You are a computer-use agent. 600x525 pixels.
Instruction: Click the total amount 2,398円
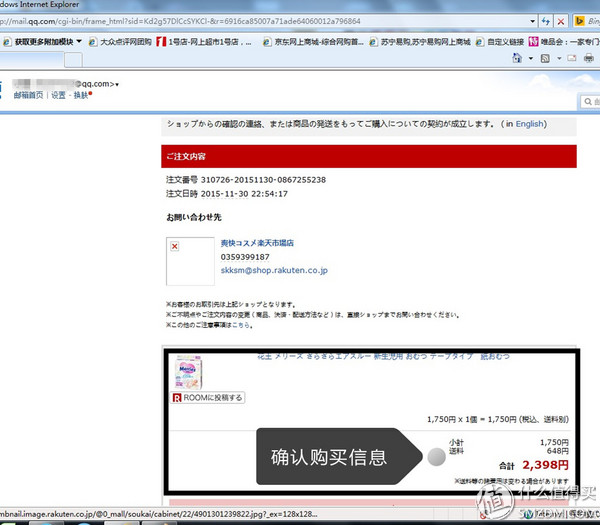(545, 465)
